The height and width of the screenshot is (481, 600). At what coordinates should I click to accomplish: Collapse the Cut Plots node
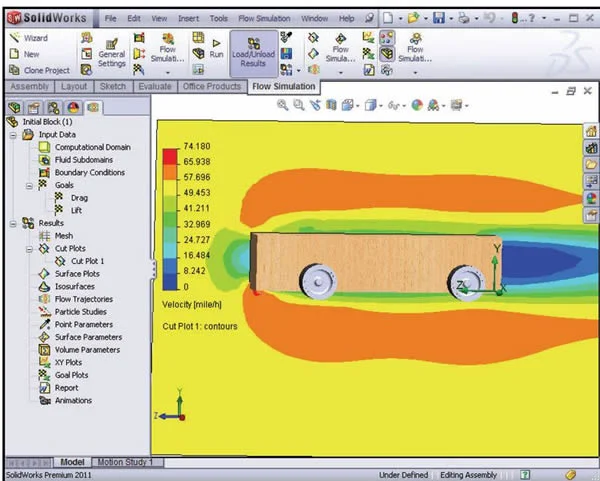pos(30,248)
